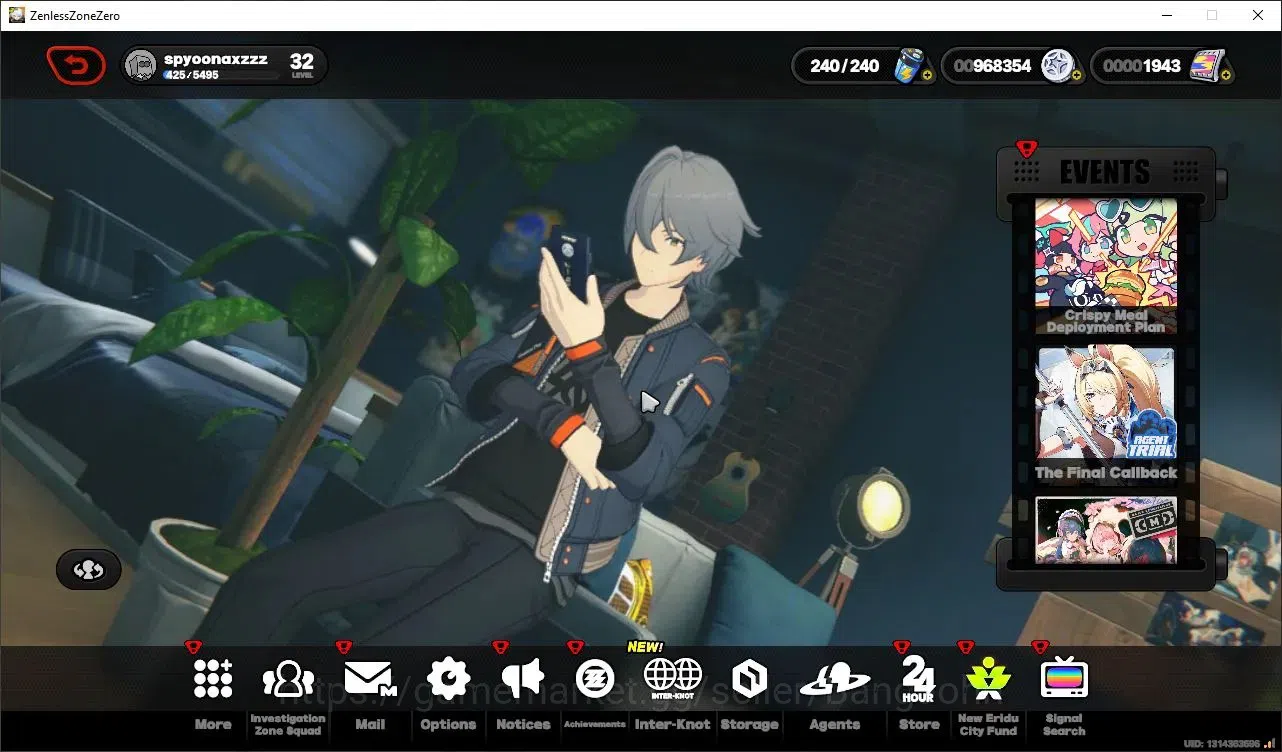Open the New Eridu City Fund icon

(988, 679)
